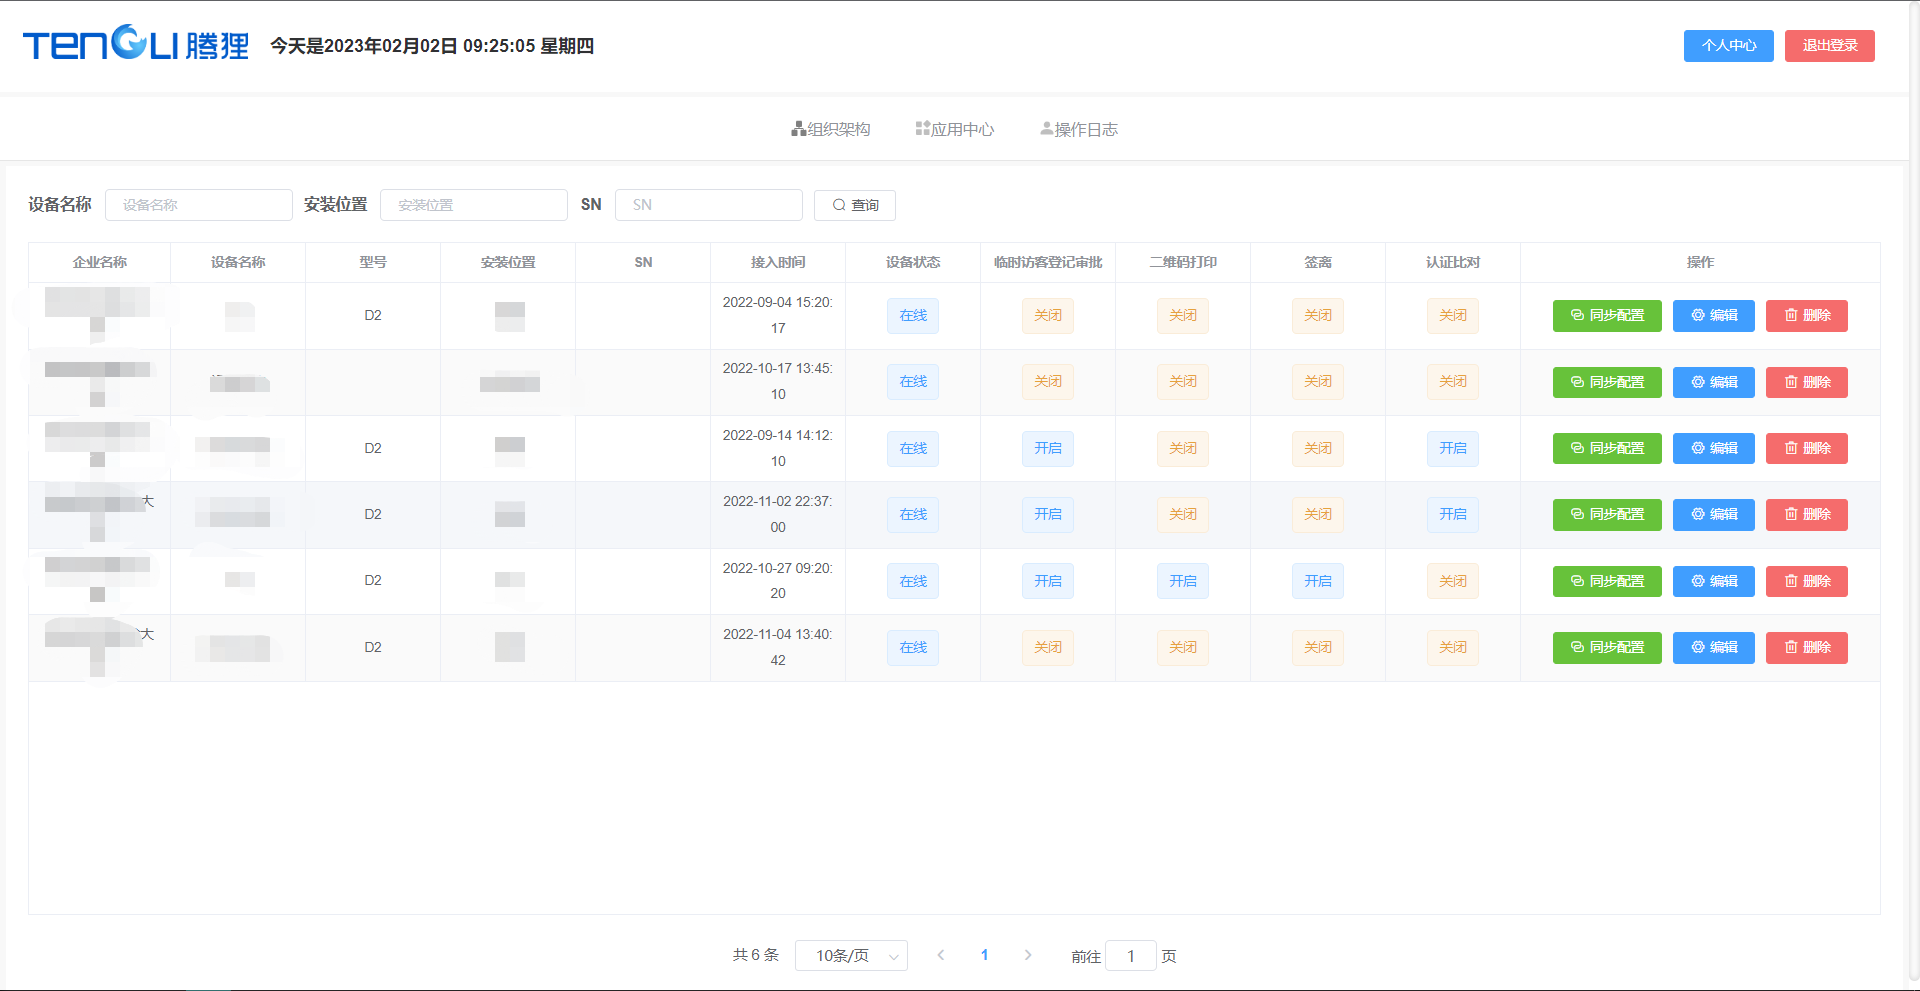The image size is (1920, 991).
Task: Click 删除 for the 2022-11-04 13:40 device
Action: [x=1806, y=647]
